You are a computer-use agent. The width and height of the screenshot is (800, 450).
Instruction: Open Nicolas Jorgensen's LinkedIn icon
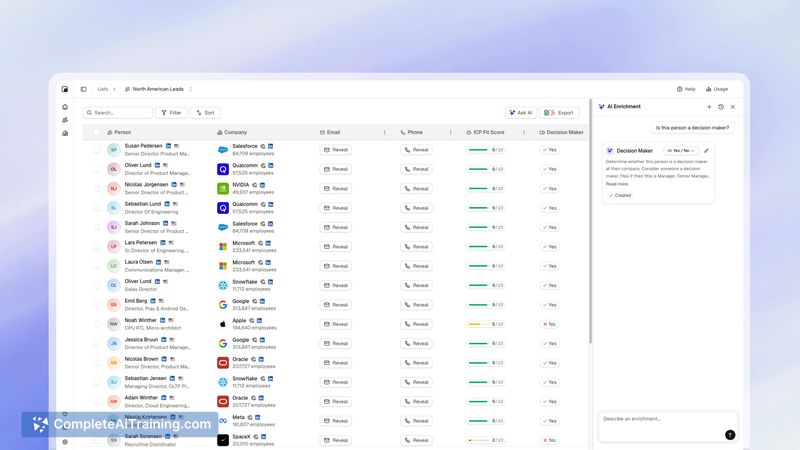coord(174,185)
